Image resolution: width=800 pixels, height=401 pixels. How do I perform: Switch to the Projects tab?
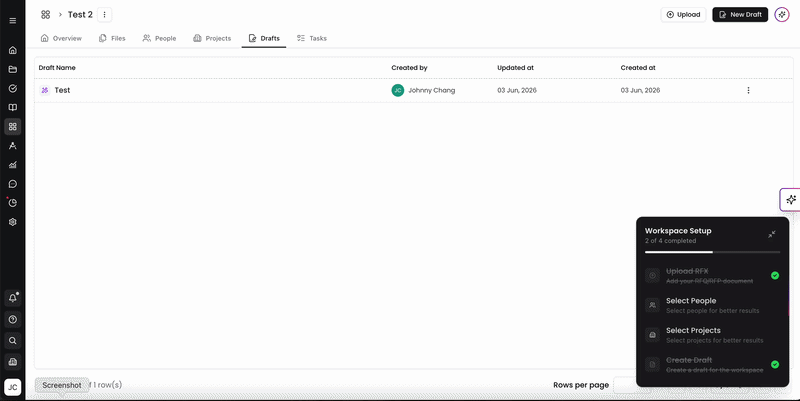pyautogui.click(x=212, y=38)
